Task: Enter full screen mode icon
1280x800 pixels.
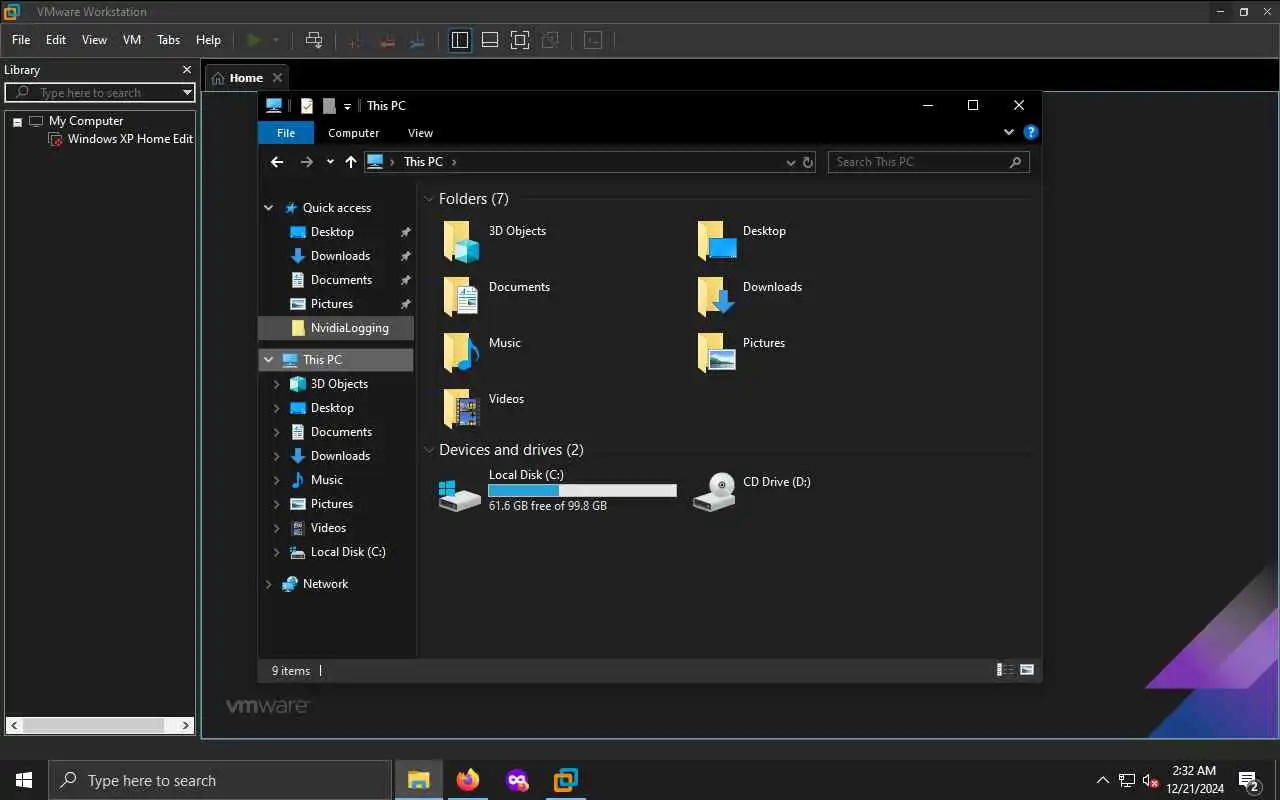Action: [x=520, y=40]
